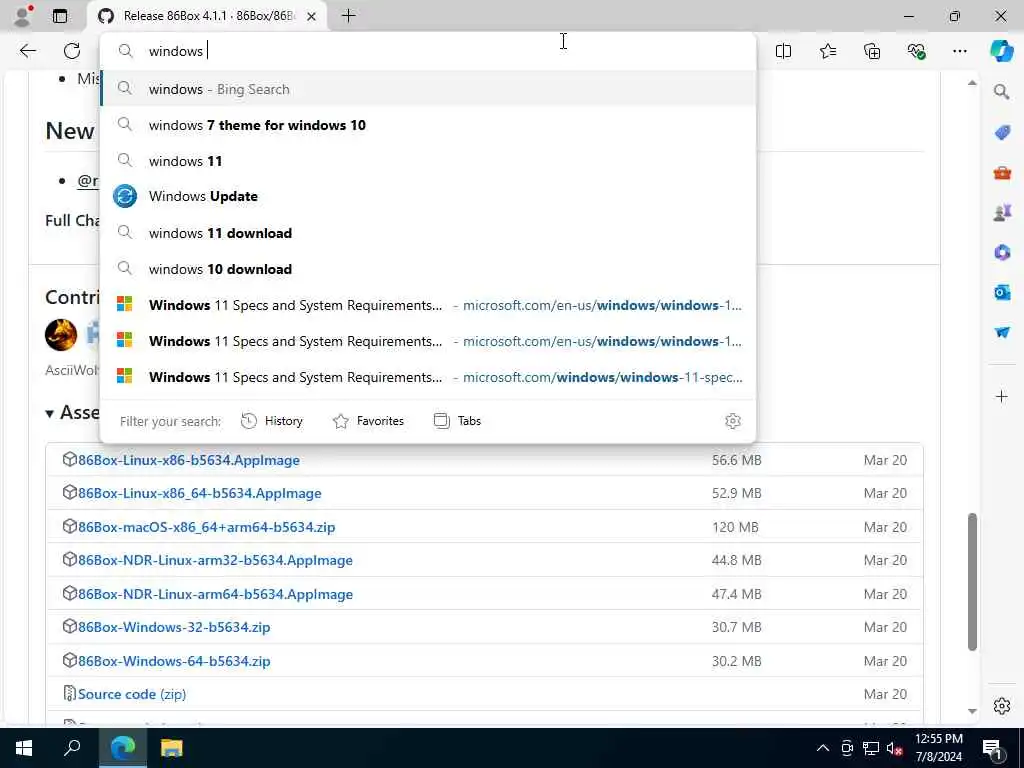The image size is (1024, 768).
Task: Click the AsciiWolf contributor avatar
Action: 61,335
